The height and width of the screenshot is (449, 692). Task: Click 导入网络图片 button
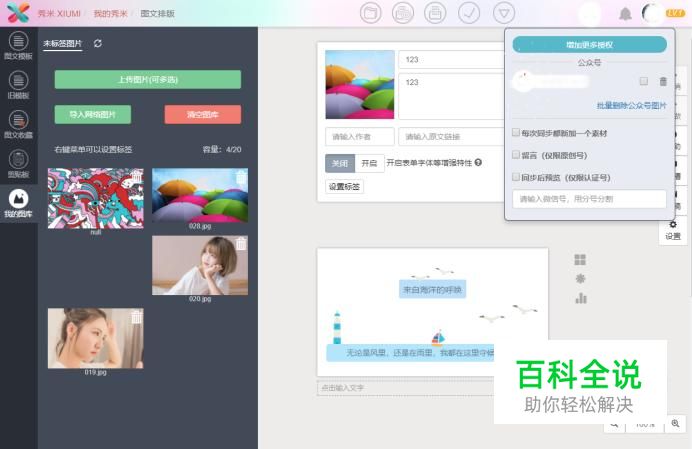[x=93, y=114]
